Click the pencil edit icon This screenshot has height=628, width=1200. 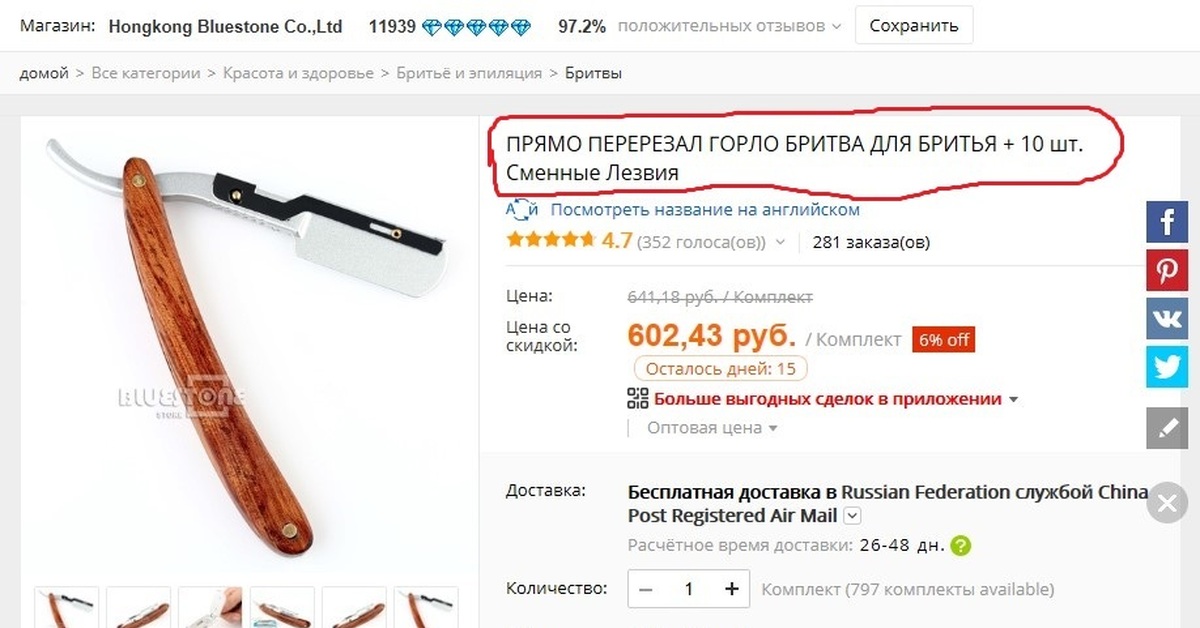pyautogui.click(x=1167, y=427)
